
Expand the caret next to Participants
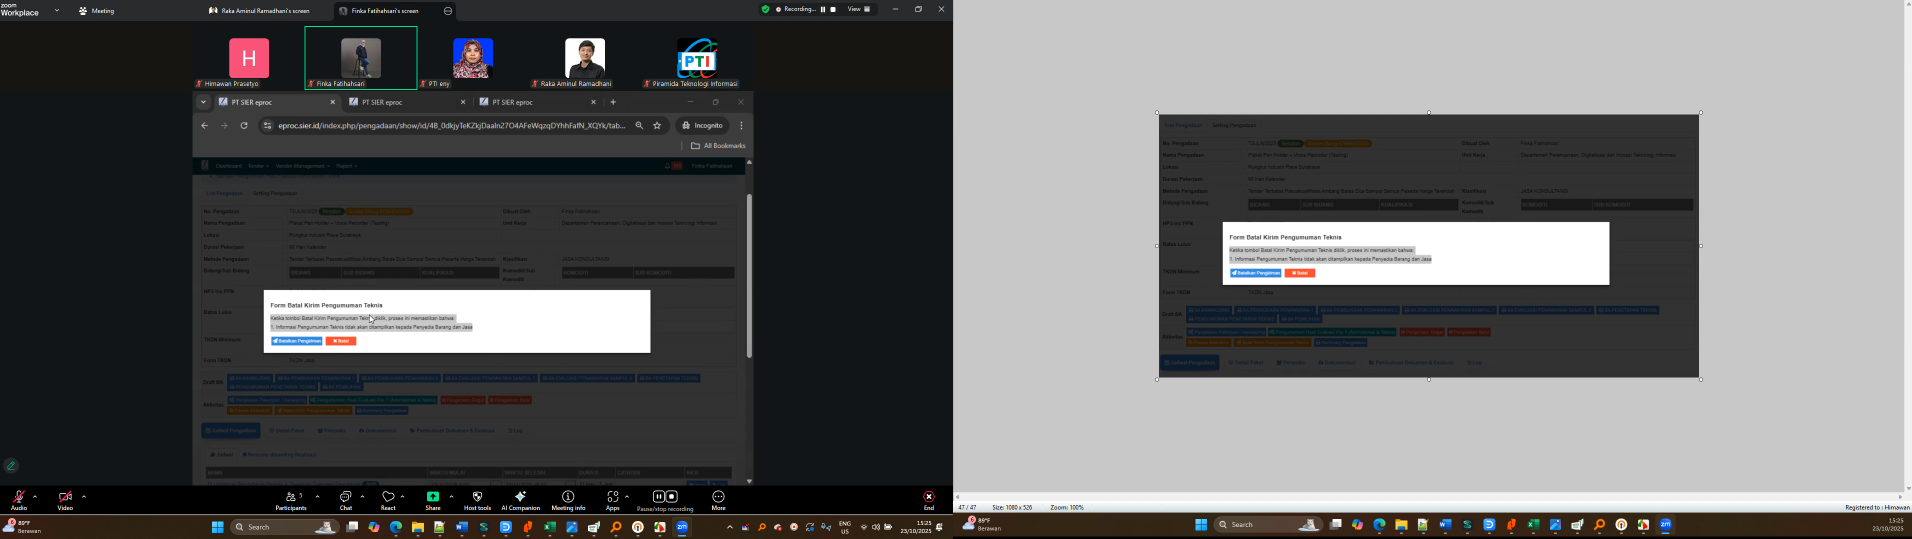pos(317,496)
